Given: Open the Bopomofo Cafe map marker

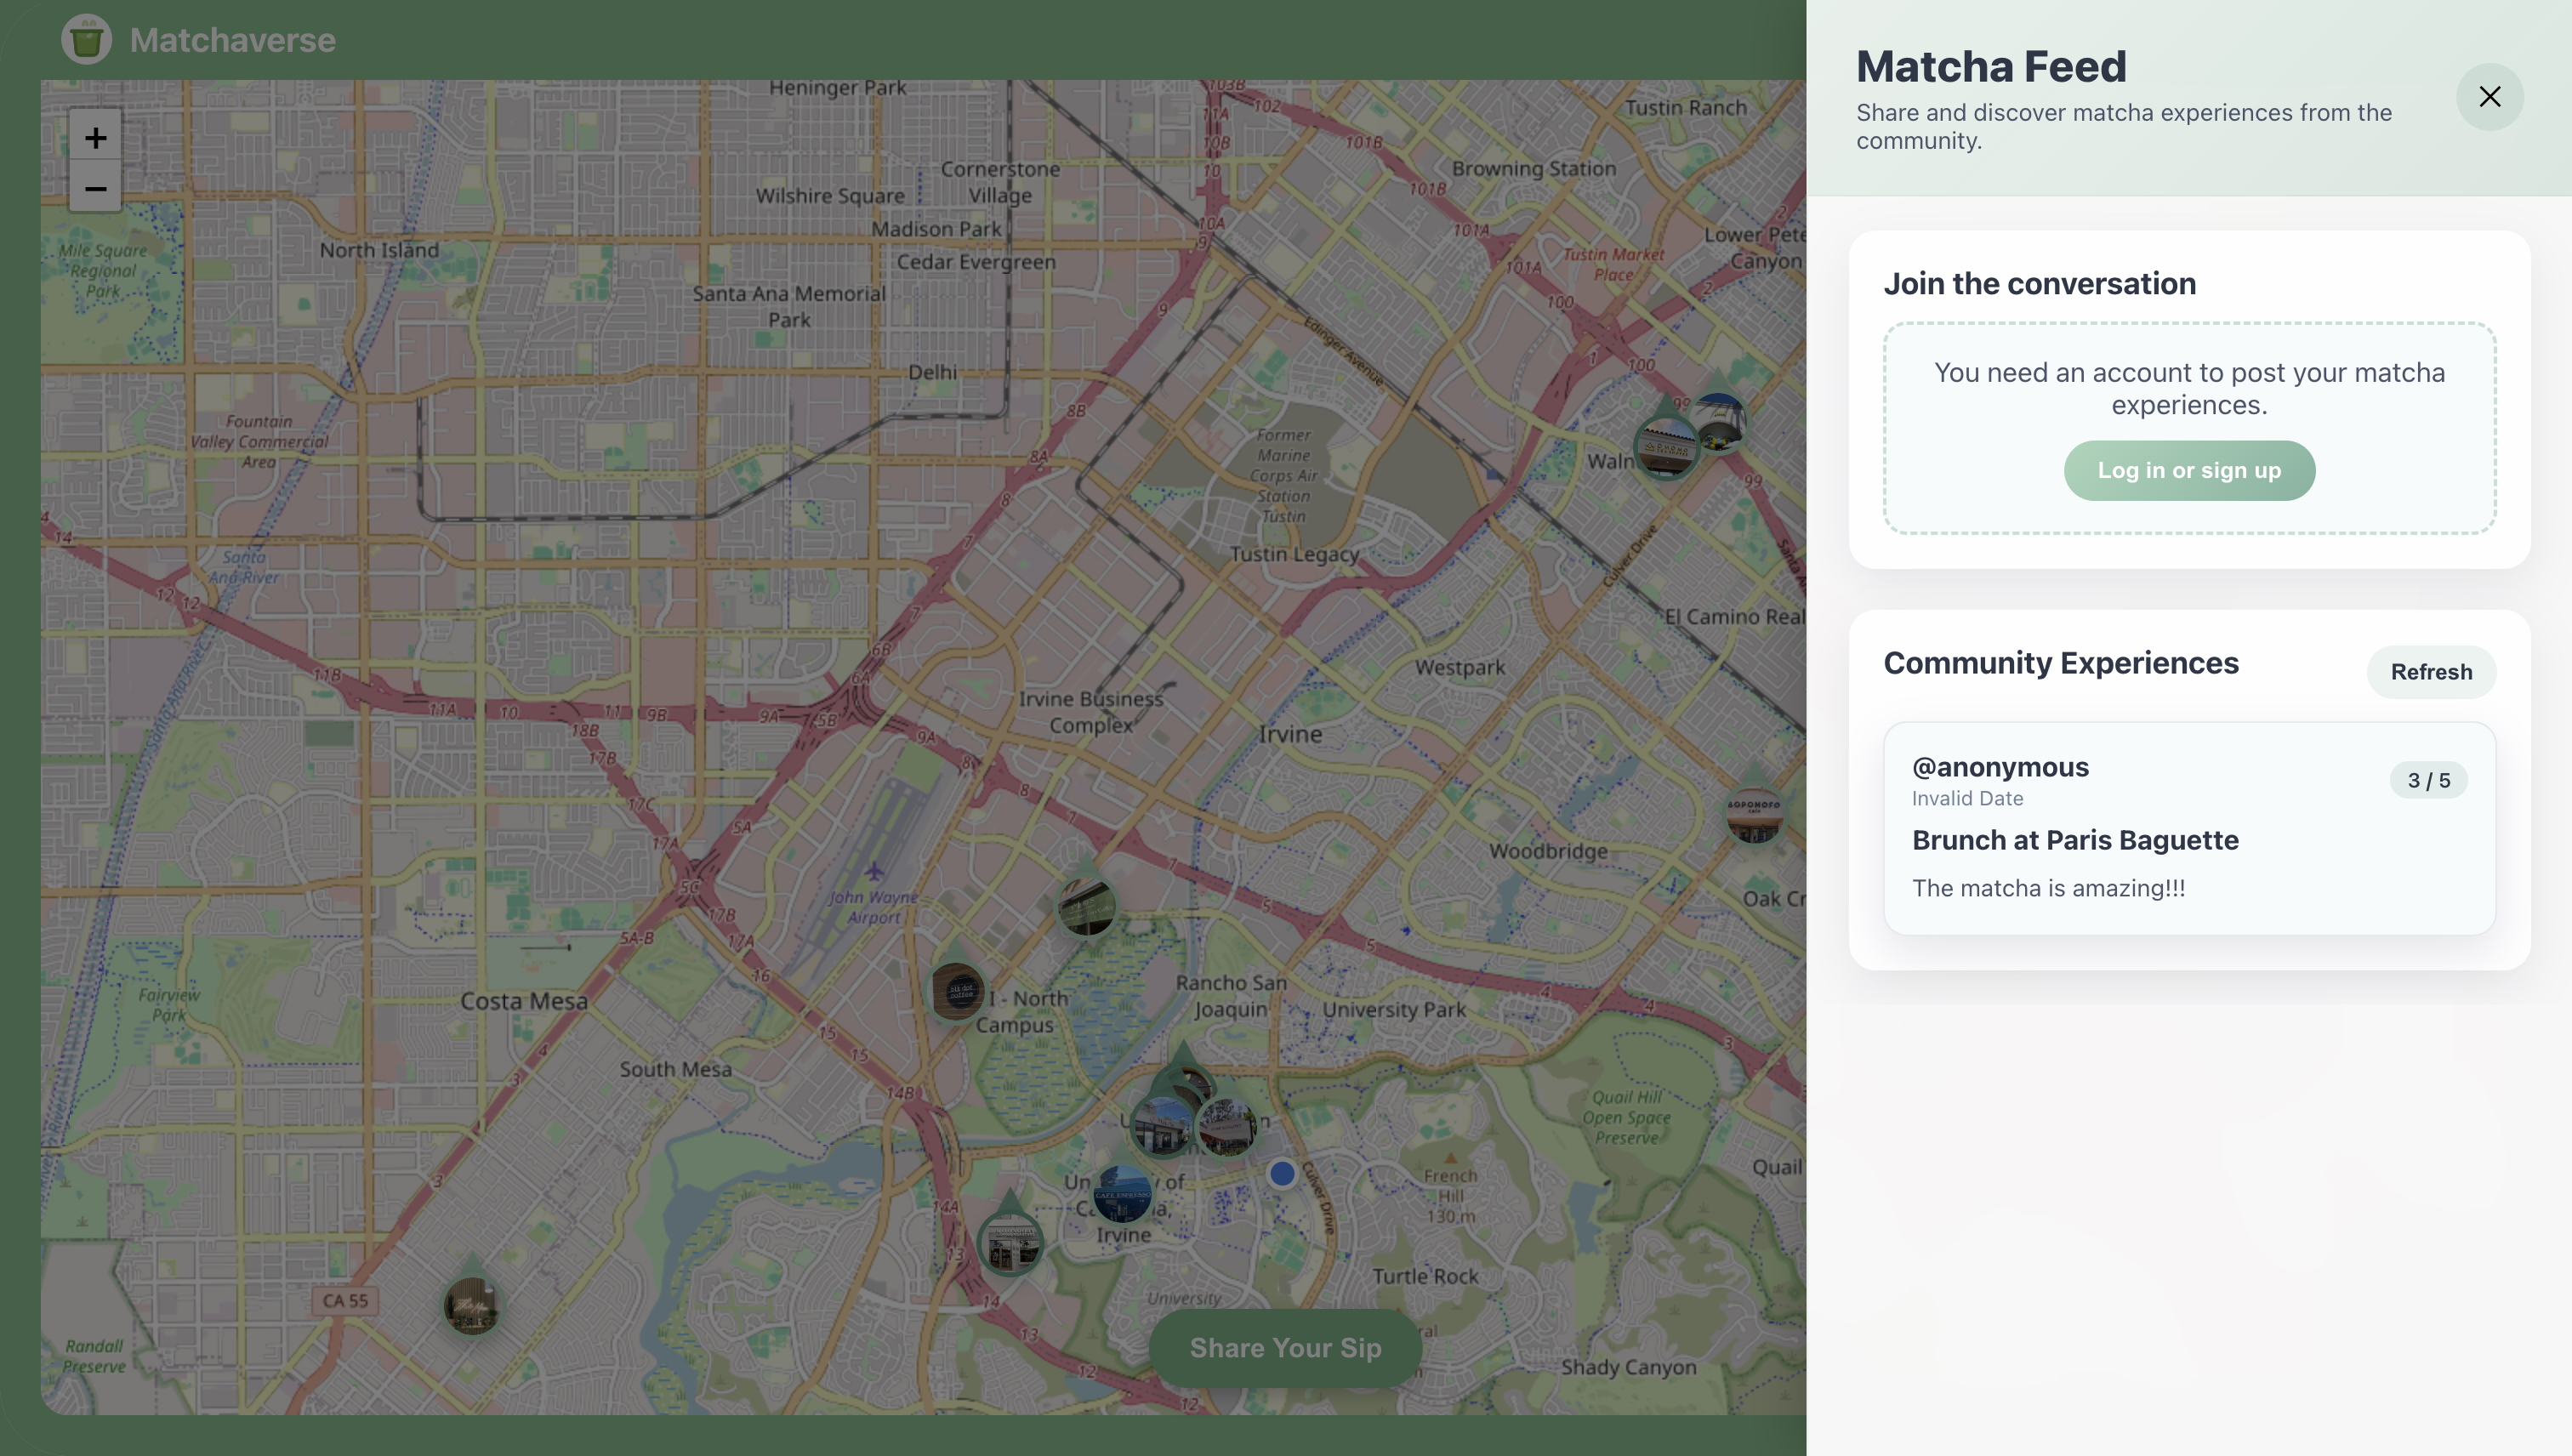Looking at the screenshot, I should click(x=1754, y=814).
